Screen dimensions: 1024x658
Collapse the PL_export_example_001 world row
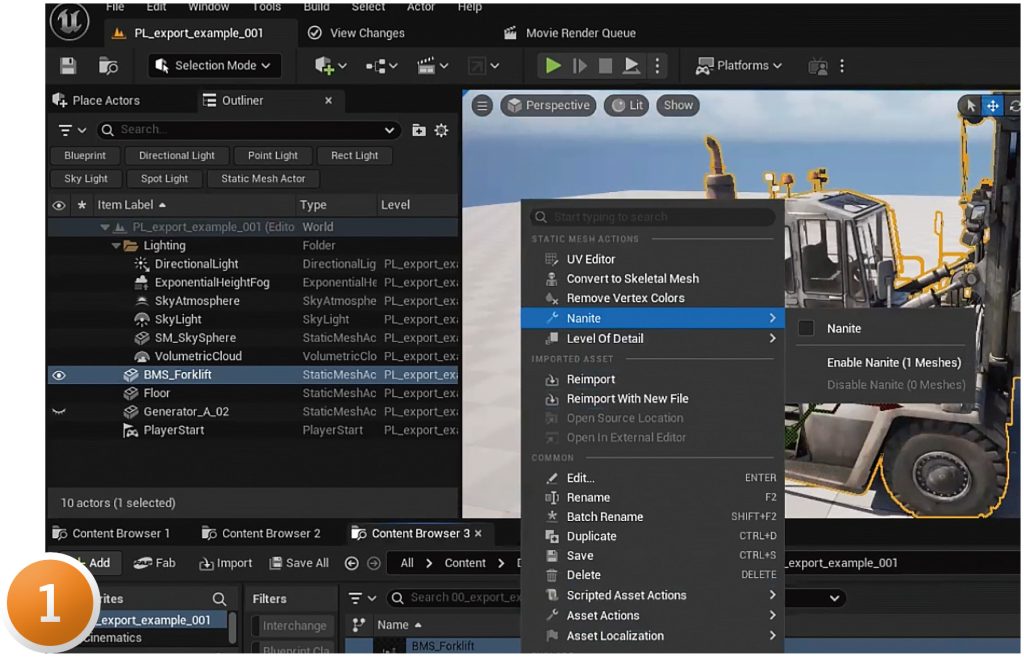(x=104, y=227)
